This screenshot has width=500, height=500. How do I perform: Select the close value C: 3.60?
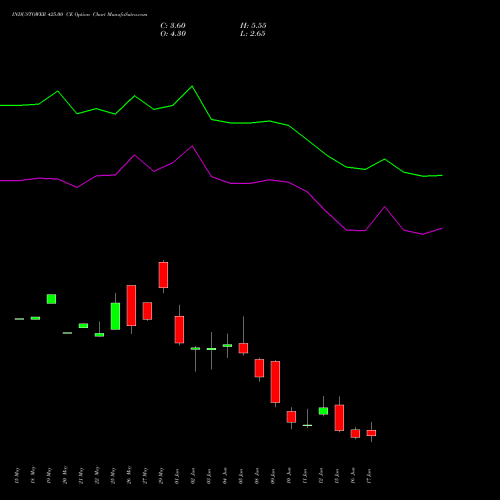coord(173,26)
